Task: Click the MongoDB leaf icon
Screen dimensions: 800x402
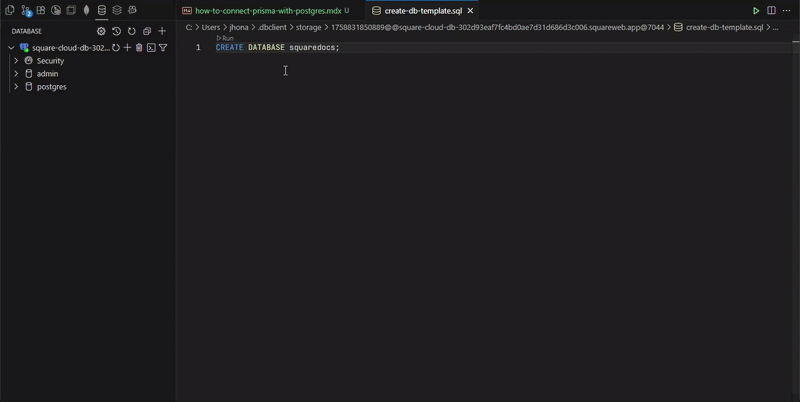Action: [x=86, y=10]
